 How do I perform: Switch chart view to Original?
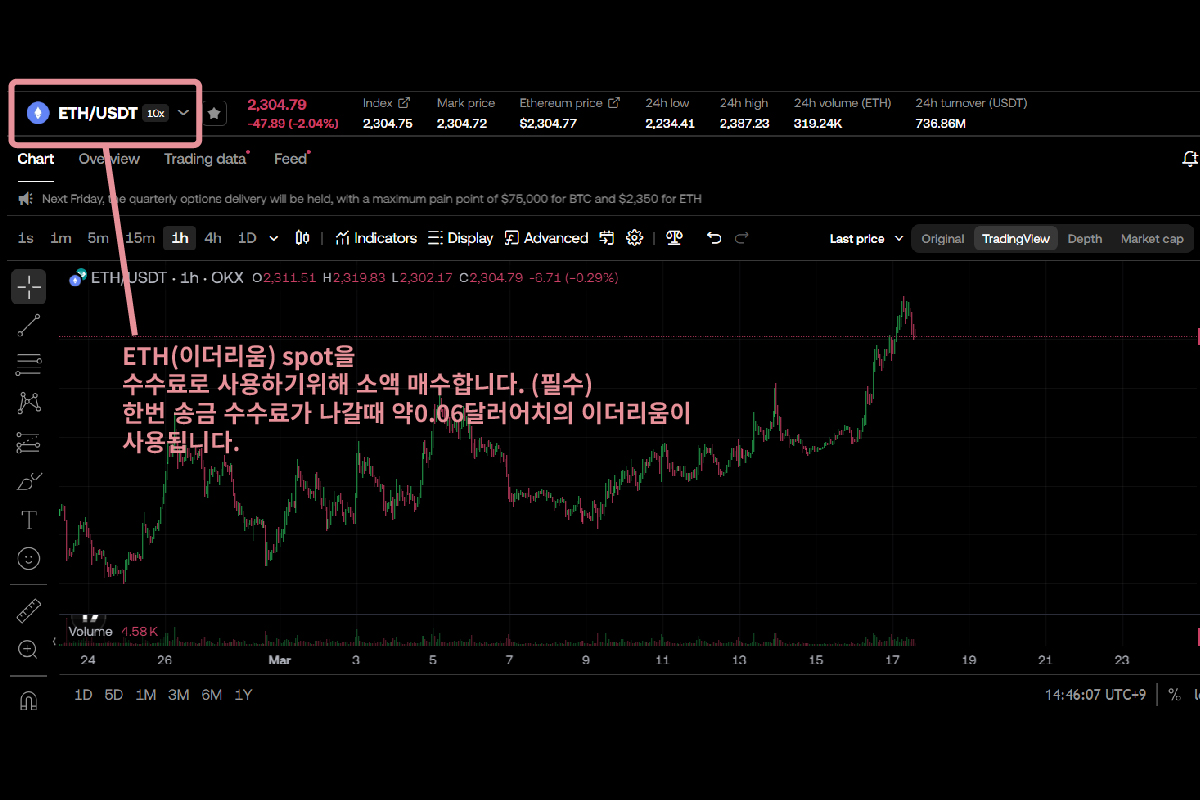coord(942,239)
